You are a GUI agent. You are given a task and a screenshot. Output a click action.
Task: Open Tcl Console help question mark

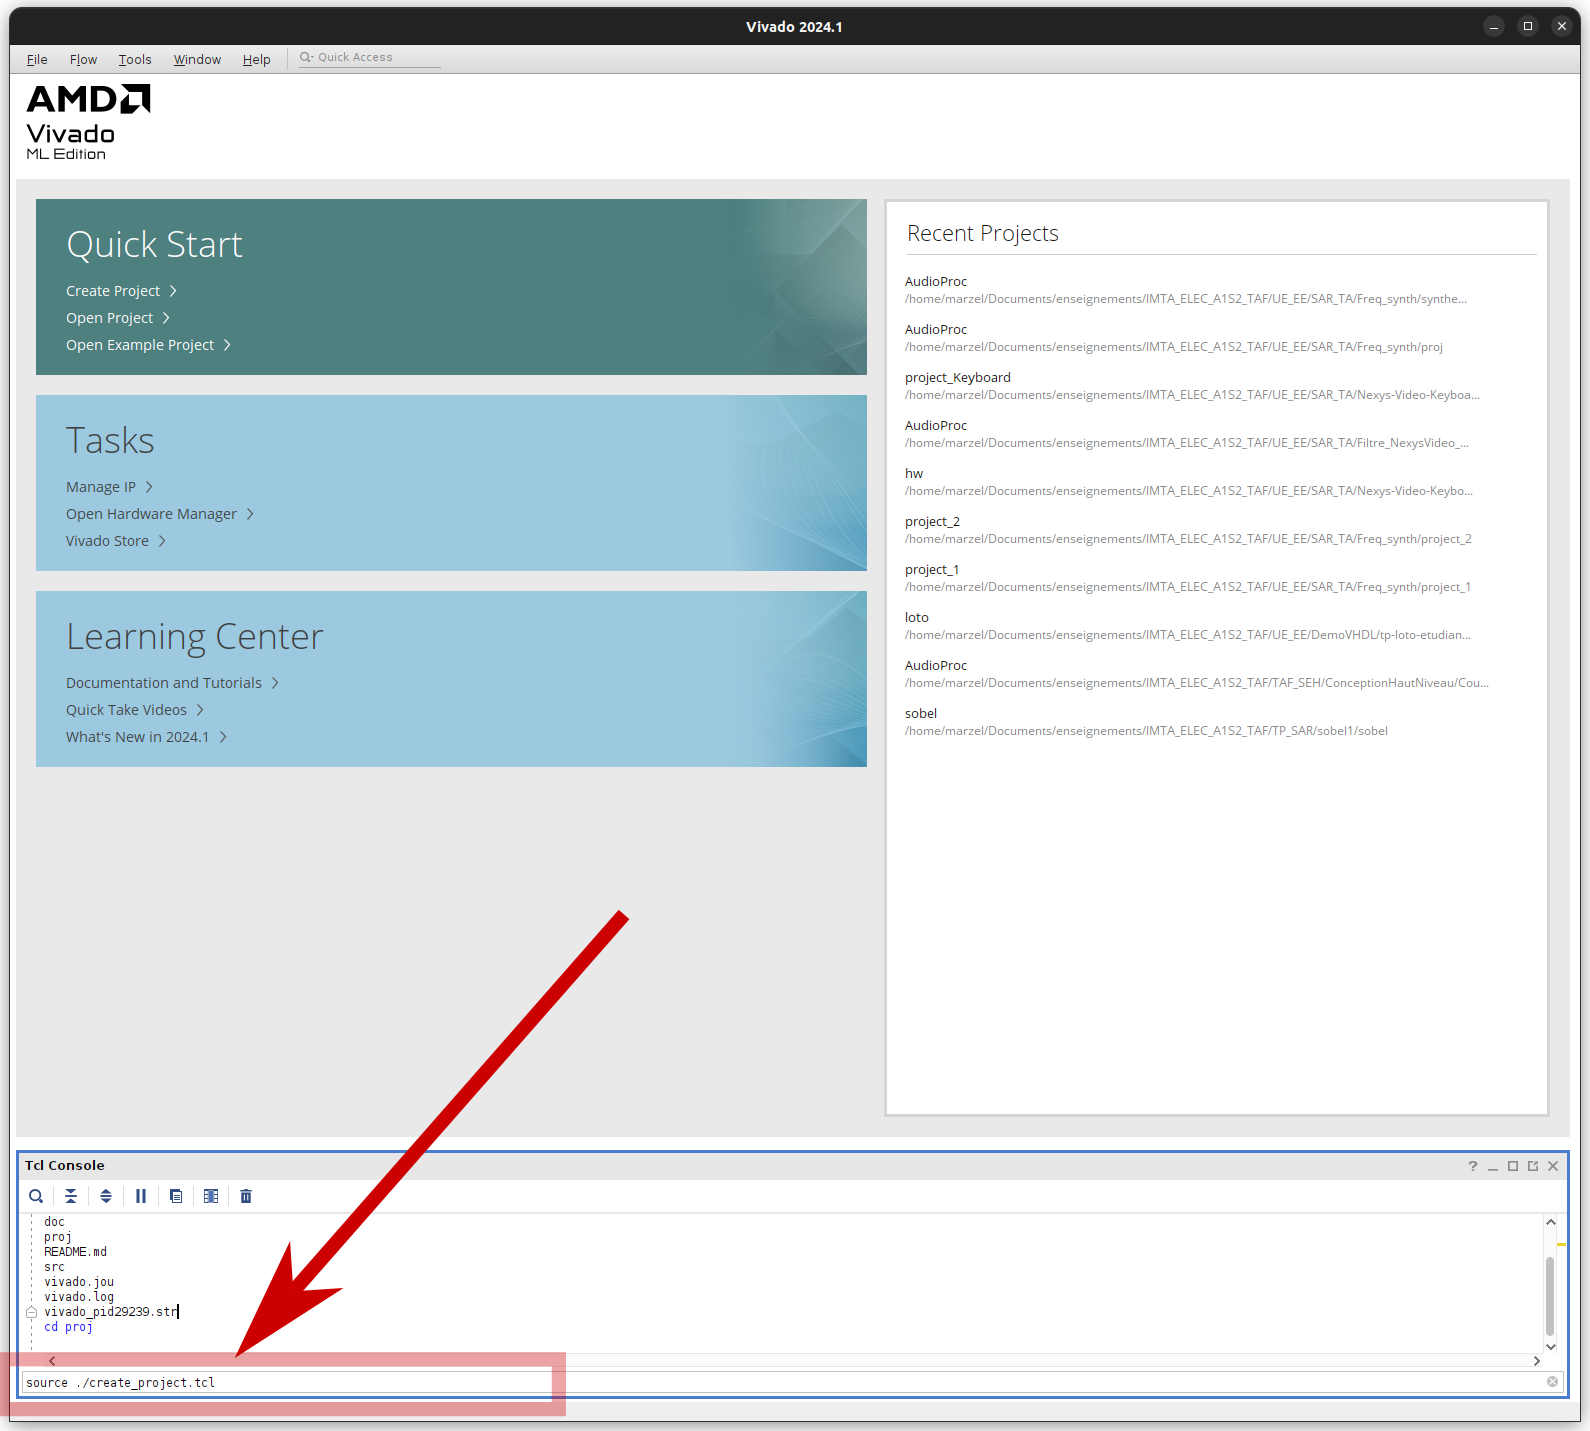pyautogui.click(x=1473, y=1166)
